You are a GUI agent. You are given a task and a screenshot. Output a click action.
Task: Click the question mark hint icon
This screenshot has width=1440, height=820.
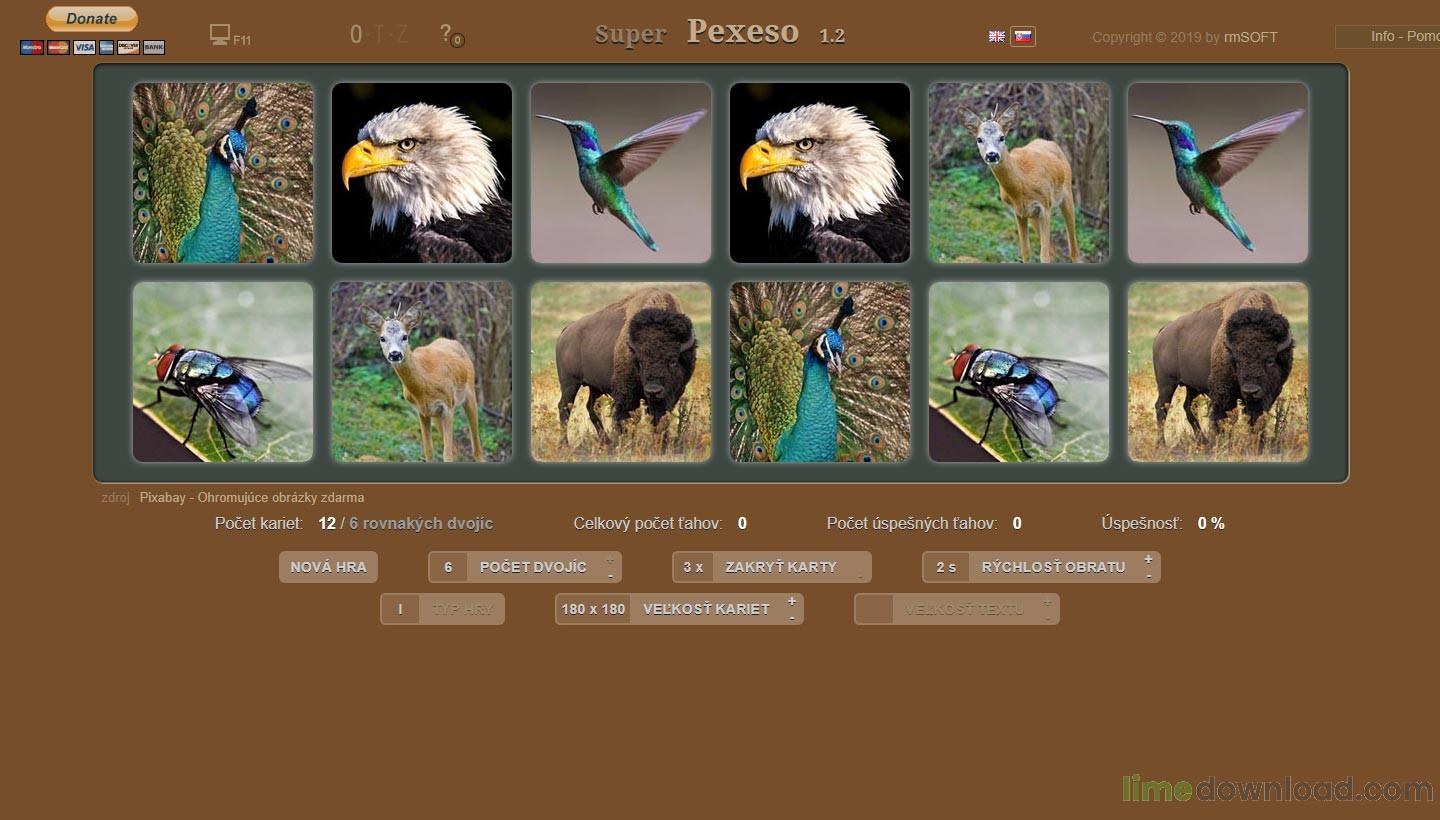click(447, 34)
